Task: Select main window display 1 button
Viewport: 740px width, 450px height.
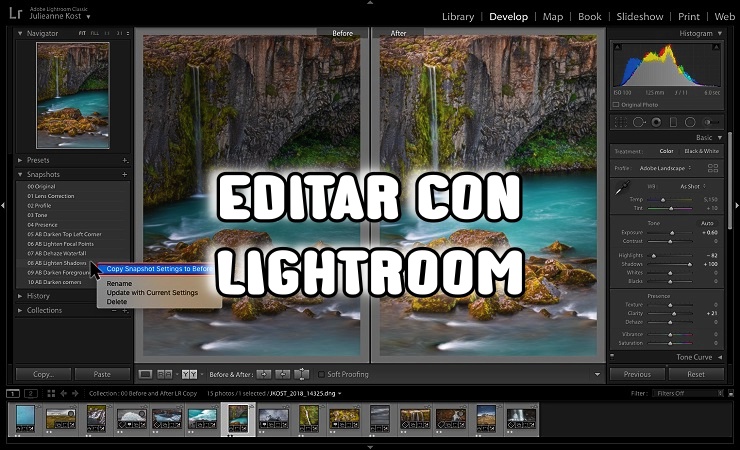Action: [x=13, y=393]
